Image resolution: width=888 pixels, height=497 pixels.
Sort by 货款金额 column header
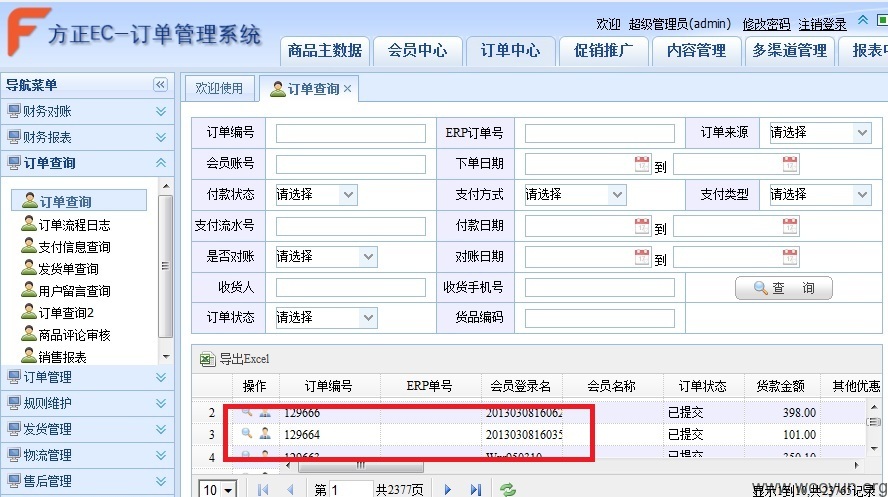pyautogui.click(x=781, y=386)
